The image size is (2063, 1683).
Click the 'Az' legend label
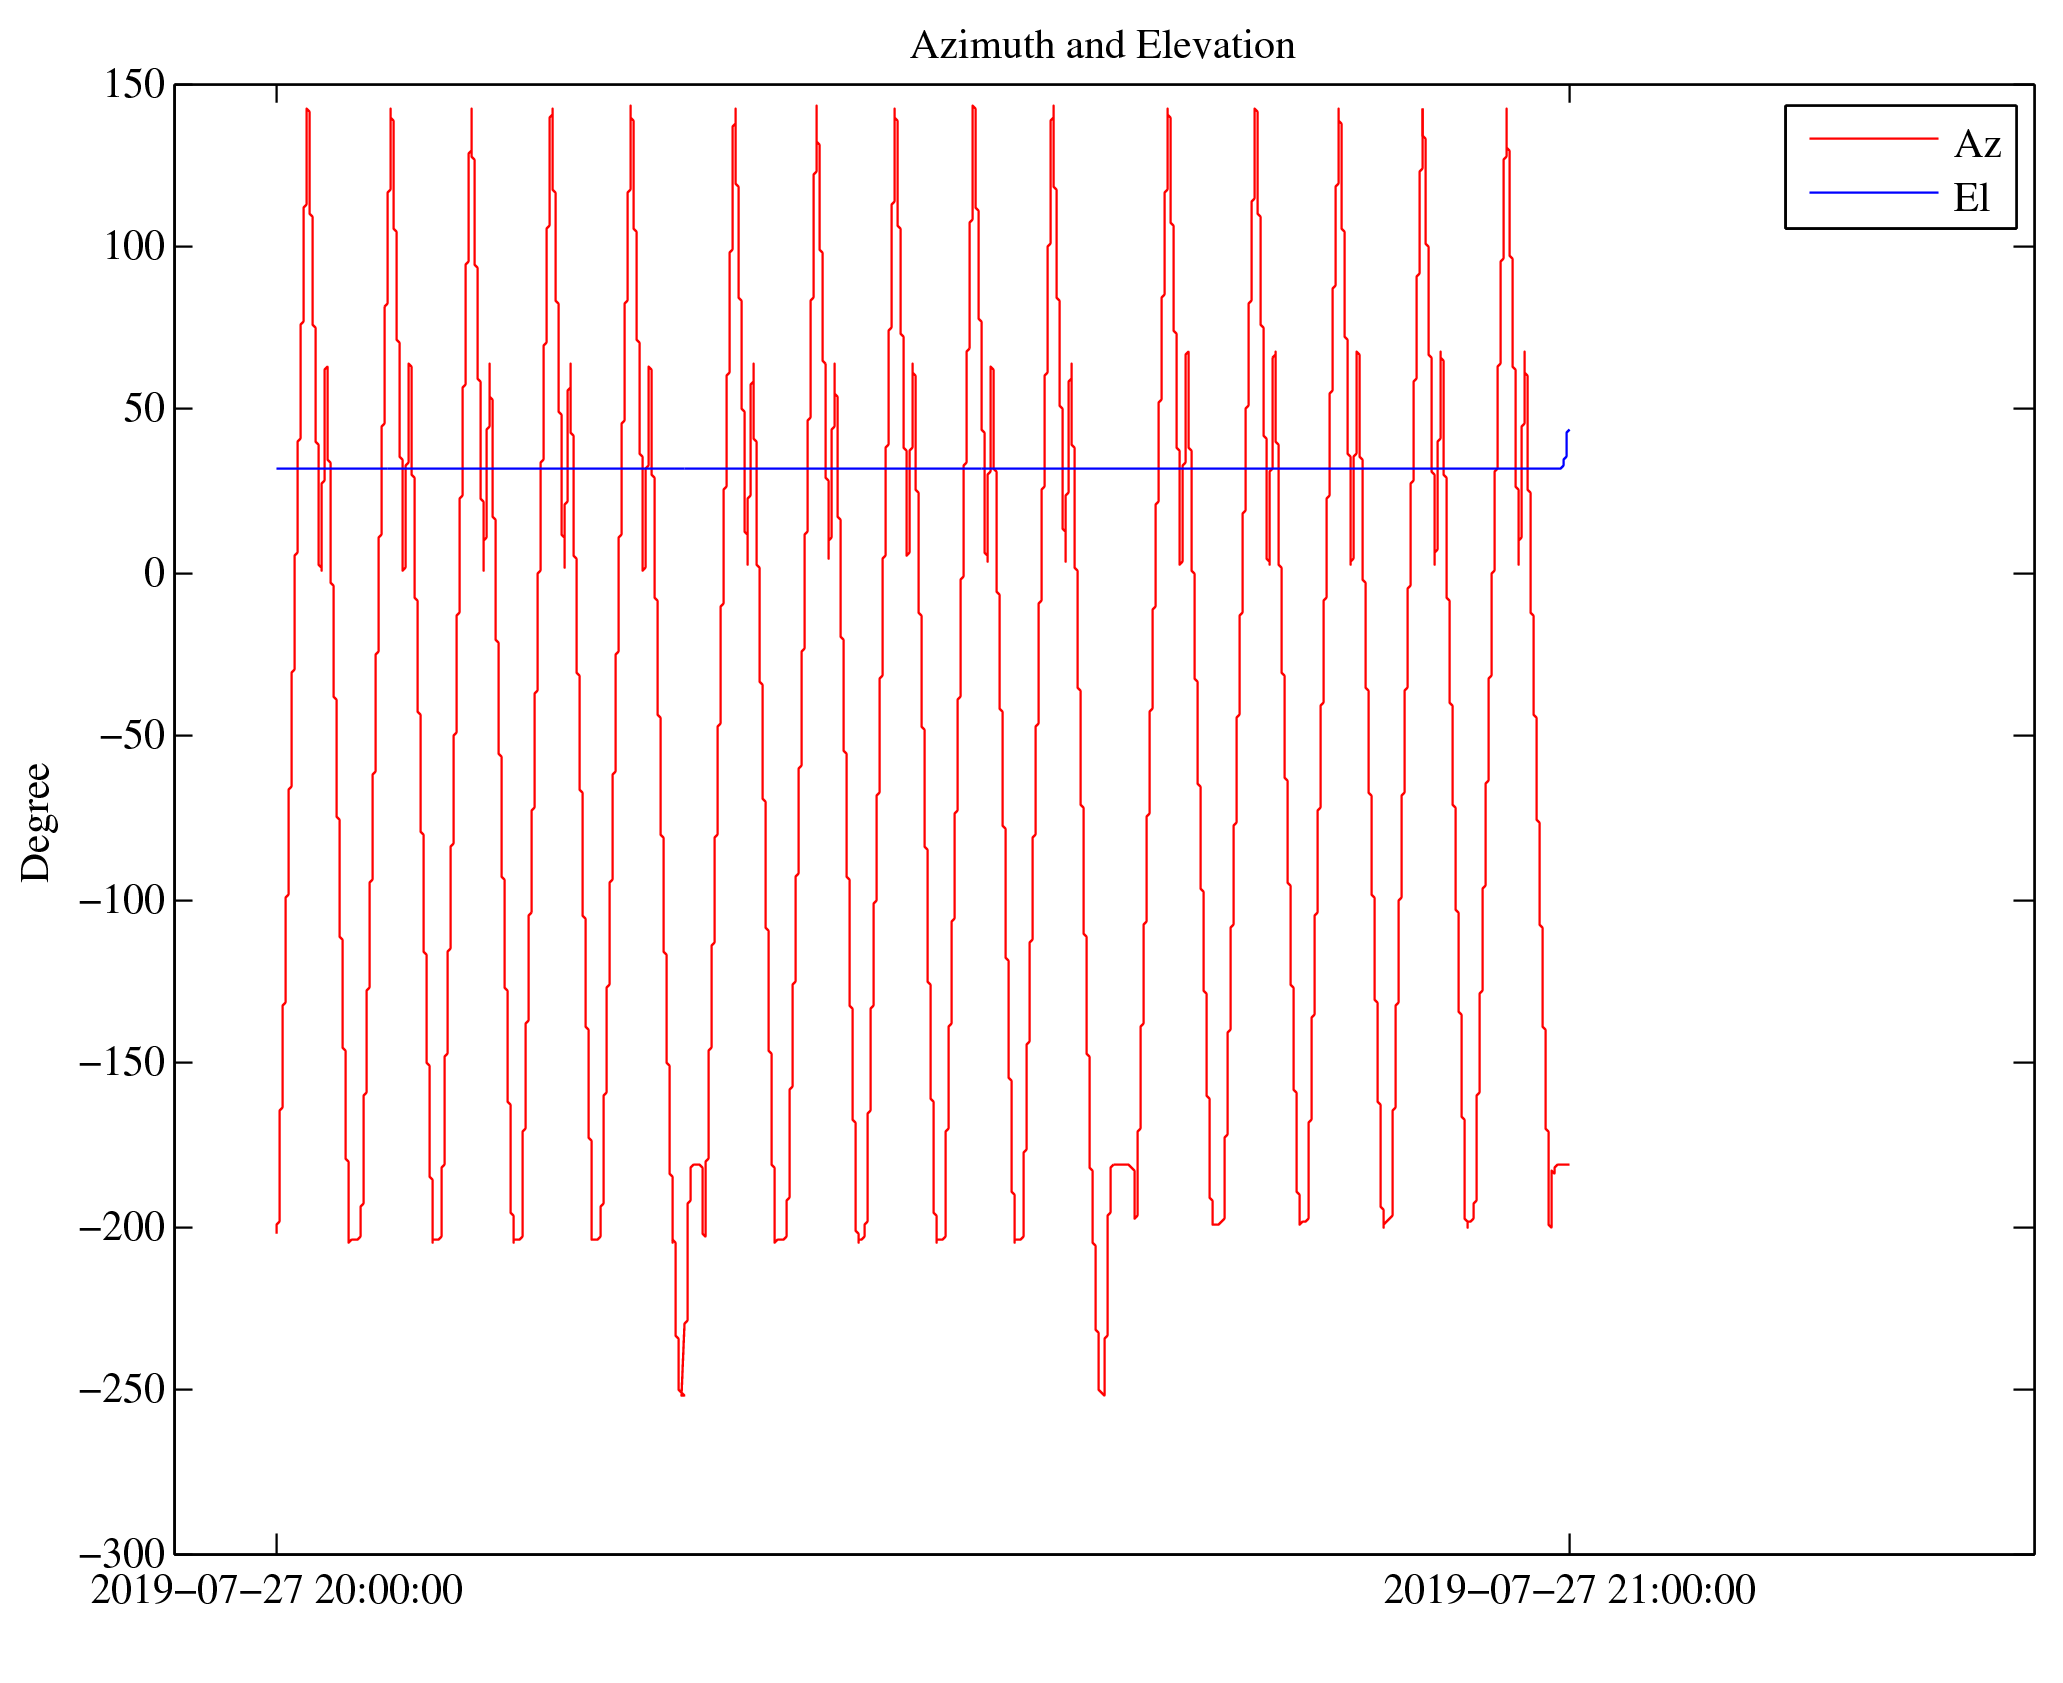pyautogui.click(x=1976, y=145)
